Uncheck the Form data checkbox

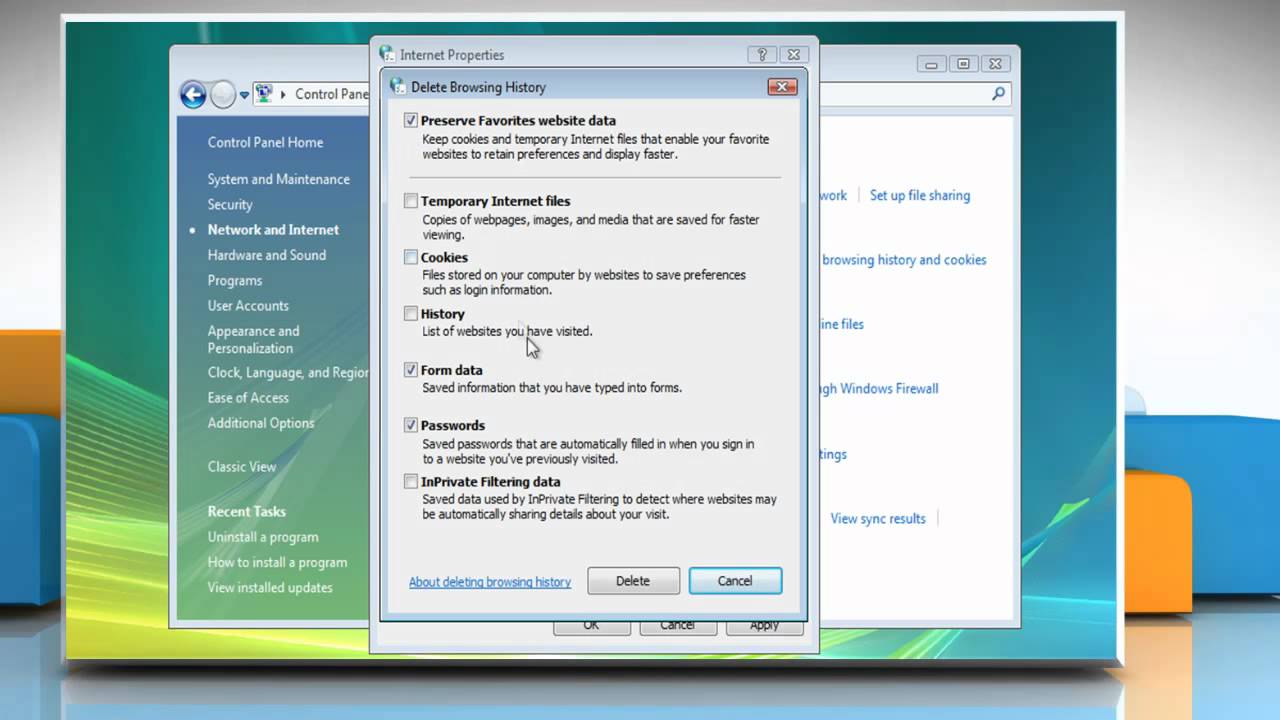point(411,369)
